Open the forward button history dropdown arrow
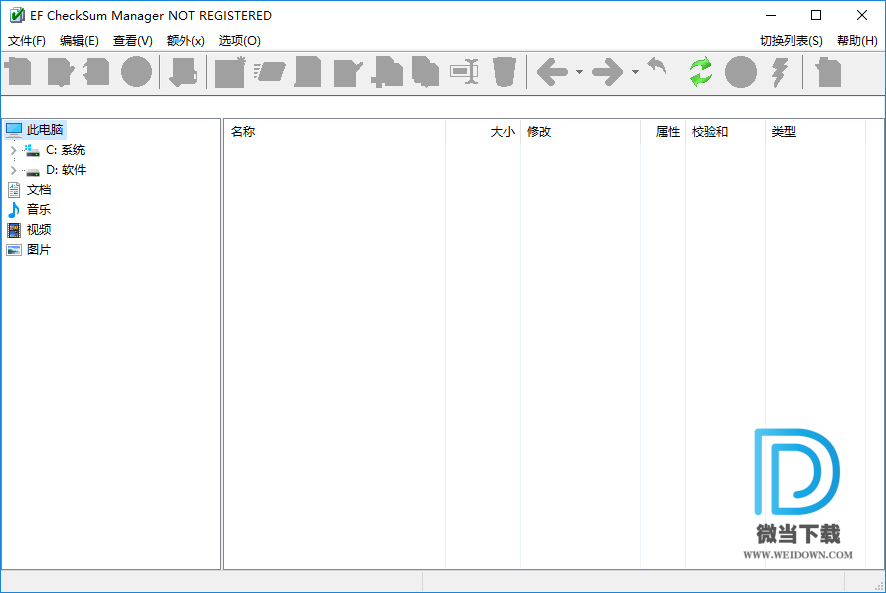Viewport: 886px width, 593px height. coord(635,72)
